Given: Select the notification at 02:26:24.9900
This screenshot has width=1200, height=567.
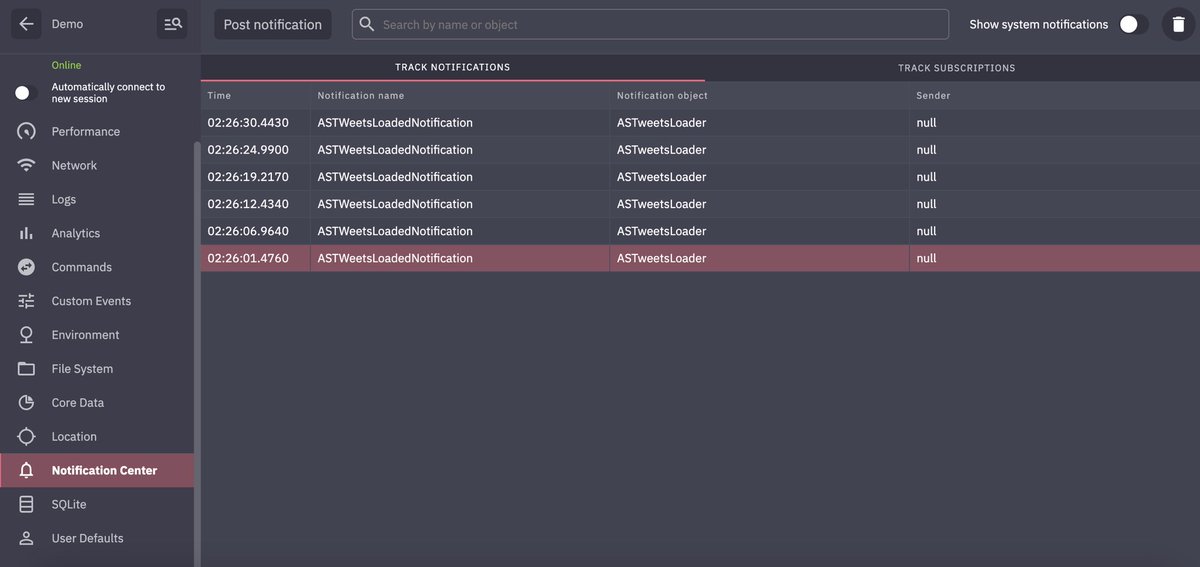Looking at the screenshot, I should tap(700, 150).
